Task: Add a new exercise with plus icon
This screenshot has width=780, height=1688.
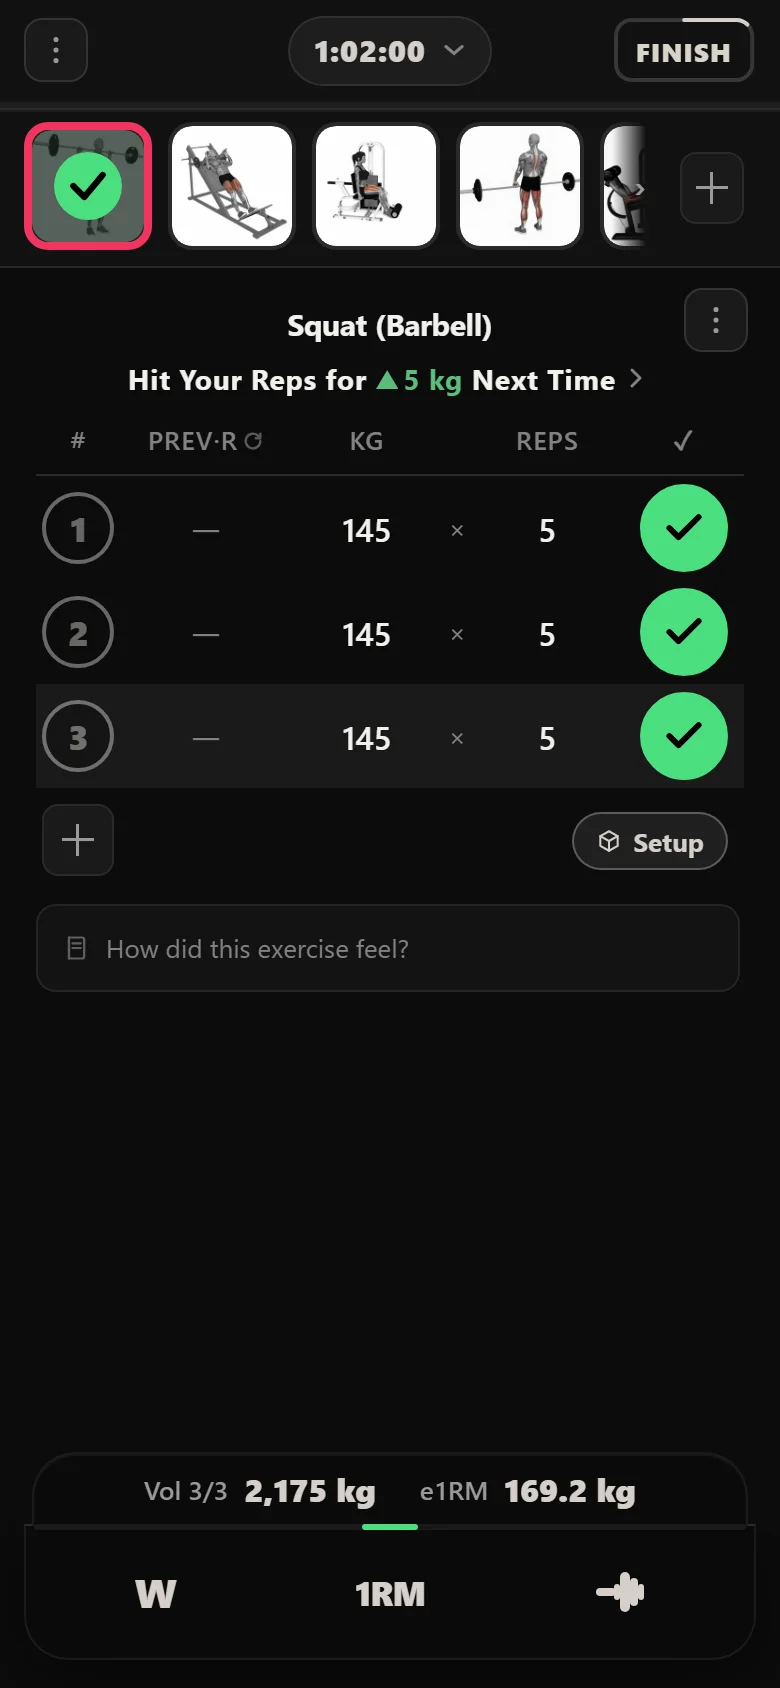Action: click(712, 188)
